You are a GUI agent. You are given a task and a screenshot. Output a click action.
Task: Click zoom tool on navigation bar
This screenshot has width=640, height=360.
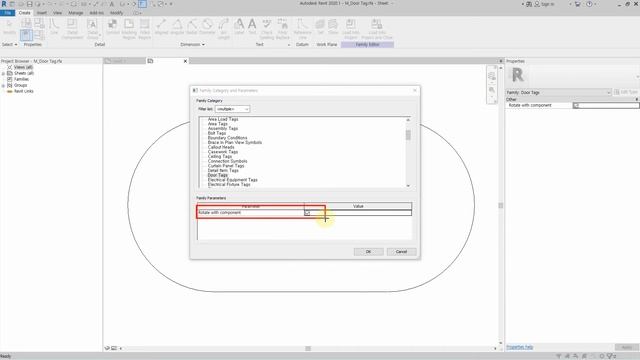[491, 90]
